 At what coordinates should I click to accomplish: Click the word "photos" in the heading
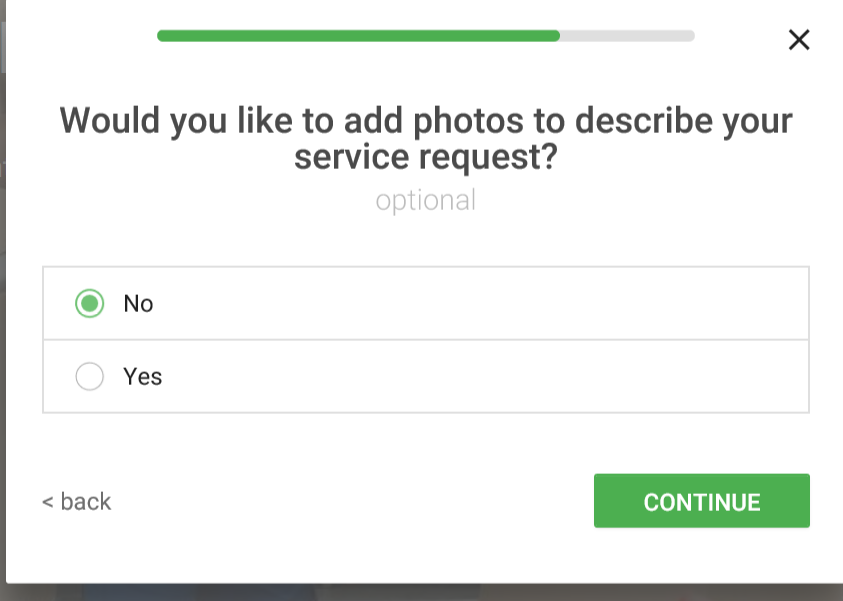click(469, 121)
